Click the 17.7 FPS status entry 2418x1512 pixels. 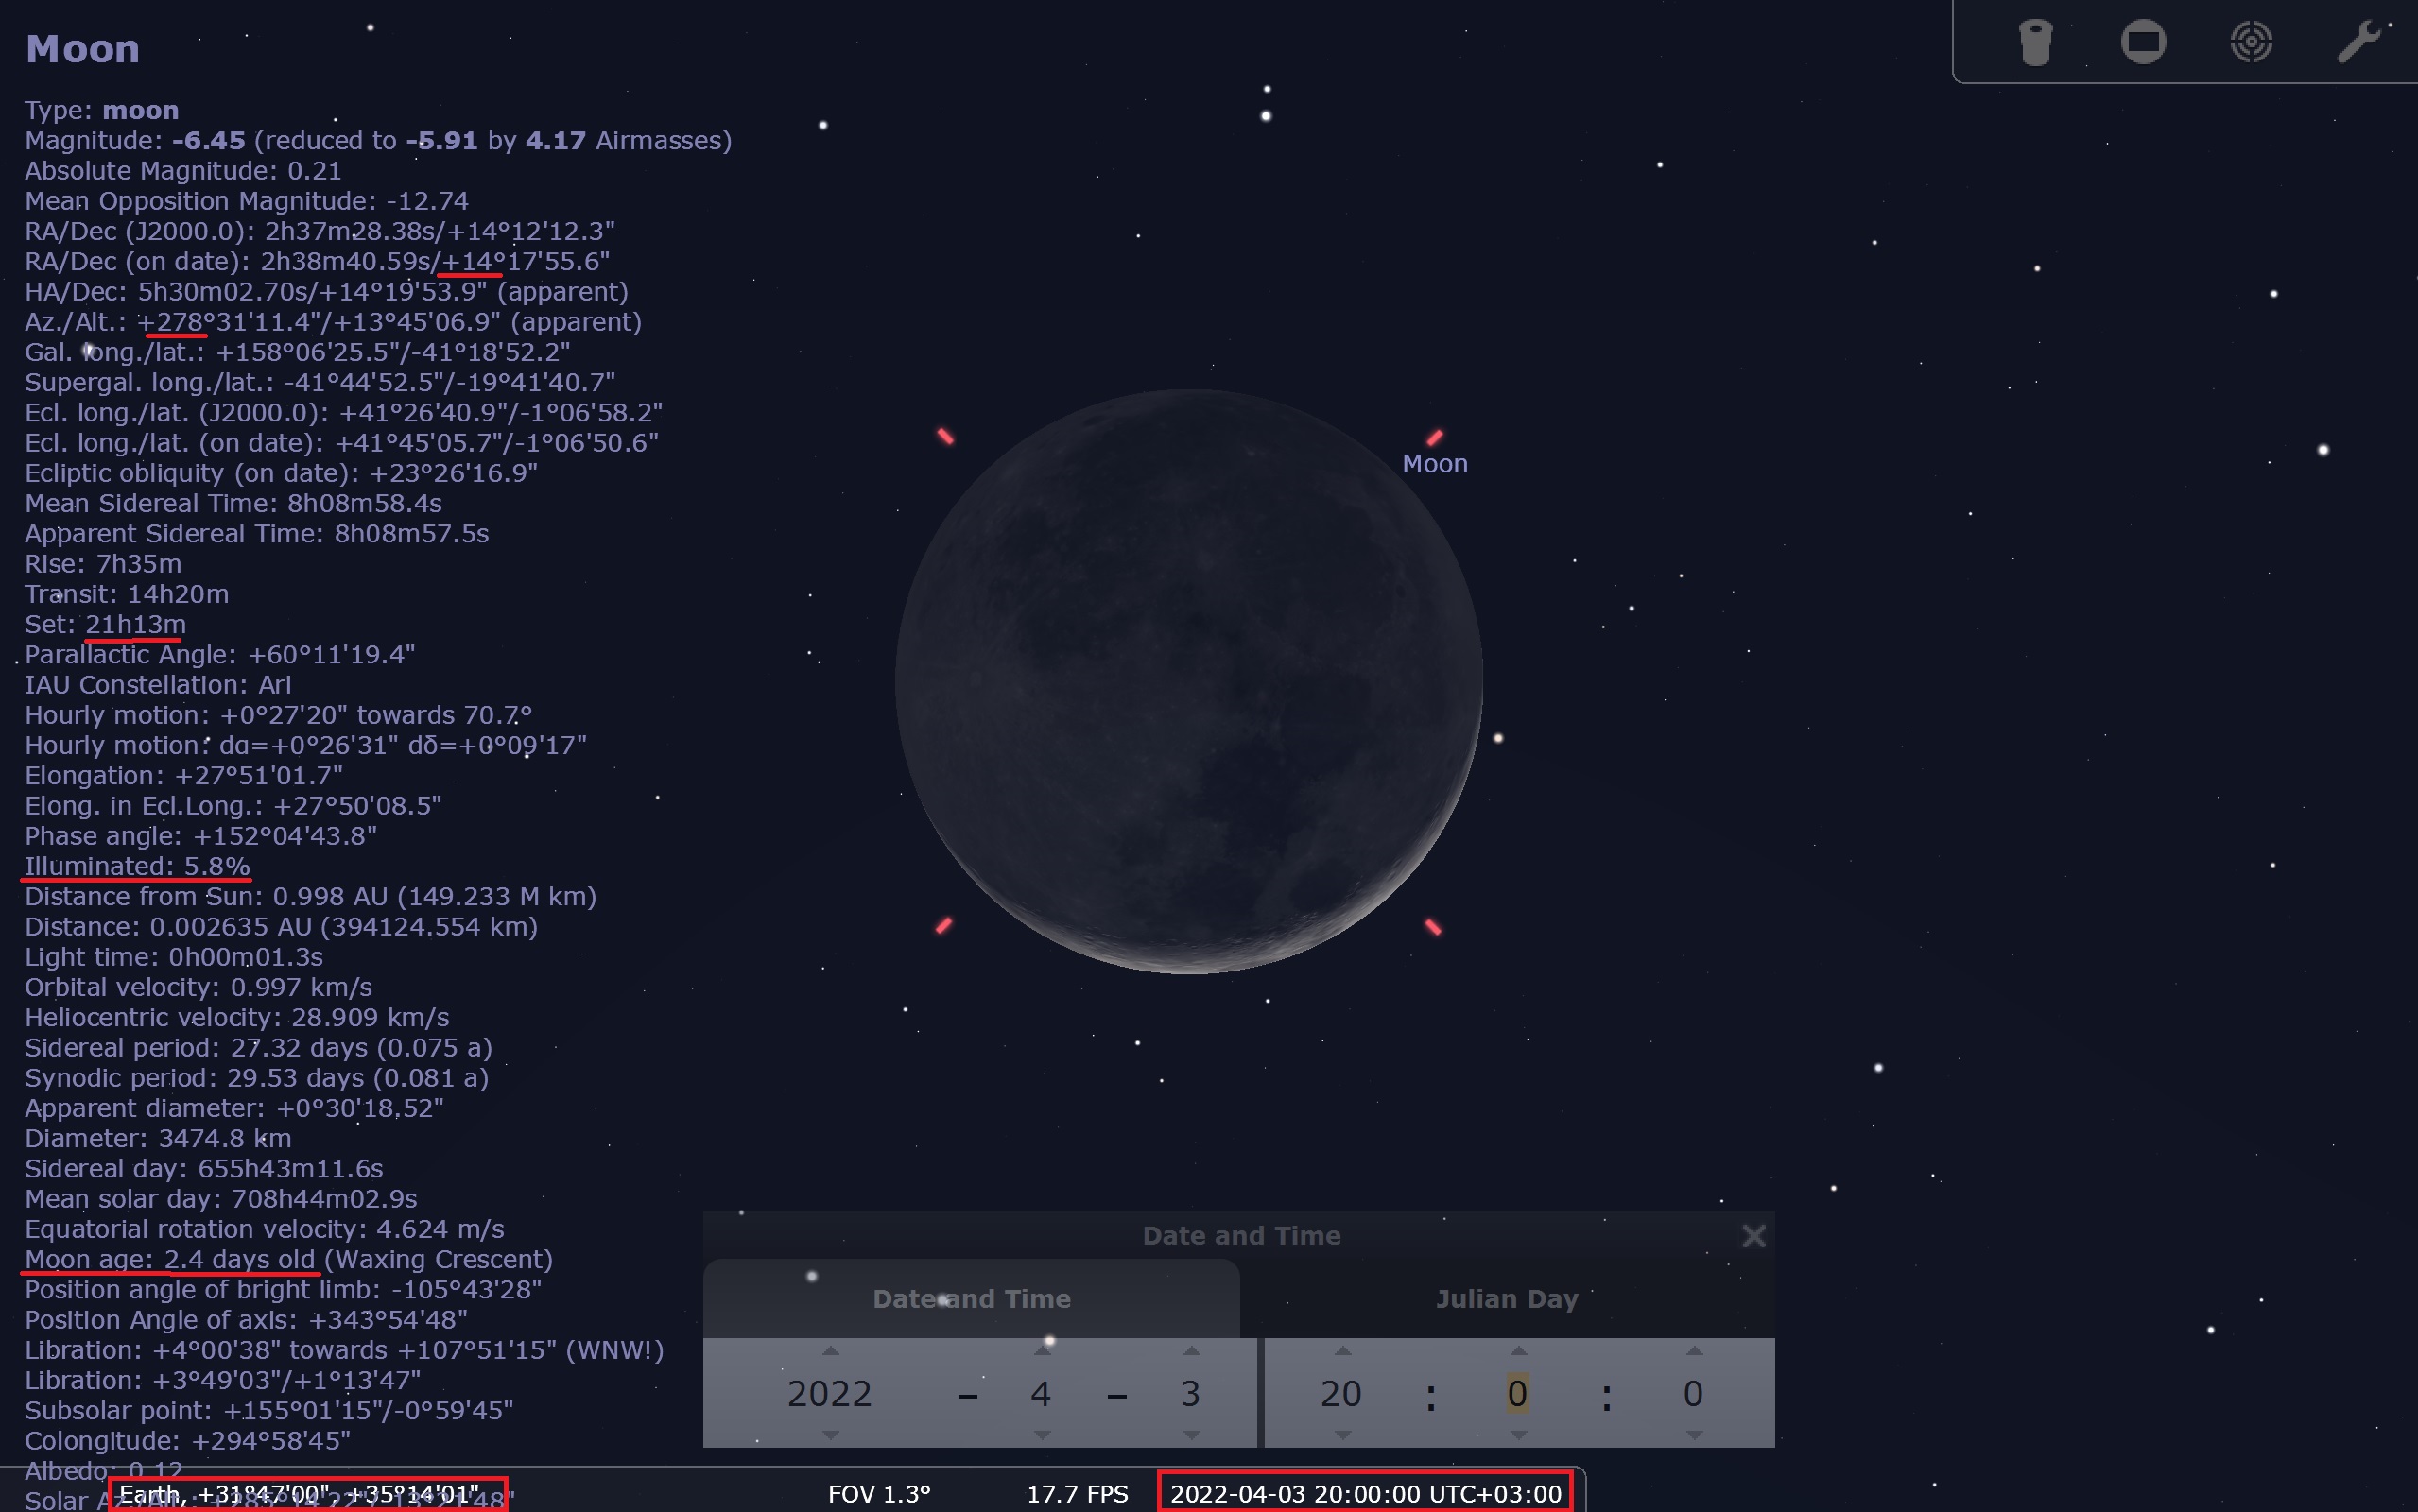(1077, 1494)
